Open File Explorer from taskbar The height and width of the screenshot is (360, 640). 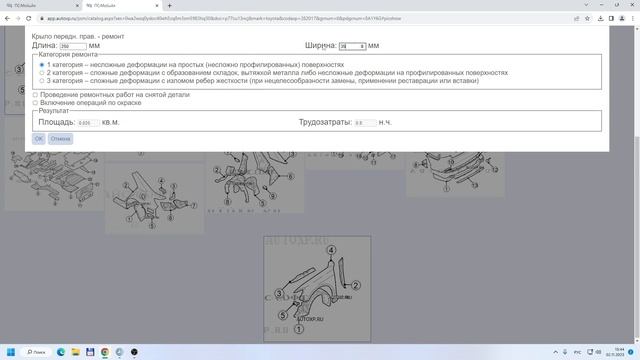(x=76, y=352)
